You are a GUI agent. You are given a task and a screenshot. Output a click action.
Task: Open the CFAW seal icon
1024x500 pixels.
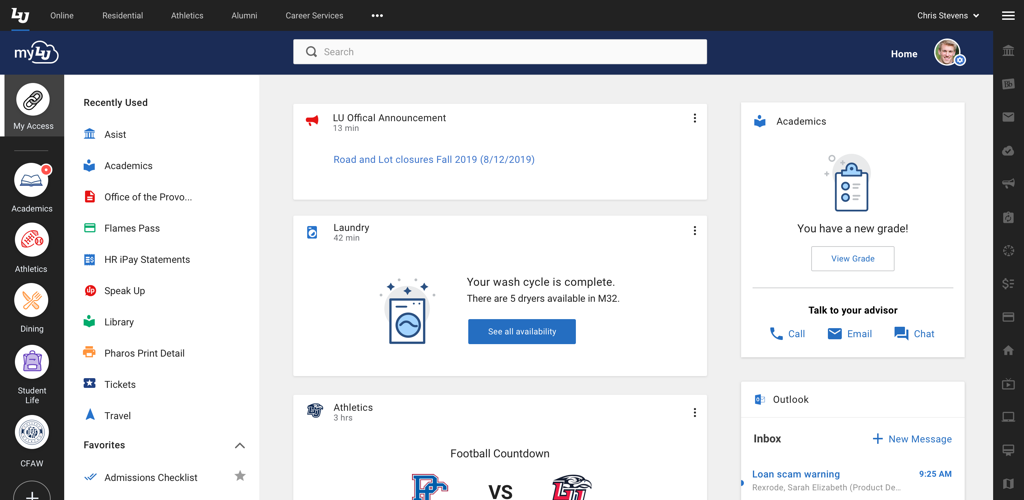[x=31, y=432]
